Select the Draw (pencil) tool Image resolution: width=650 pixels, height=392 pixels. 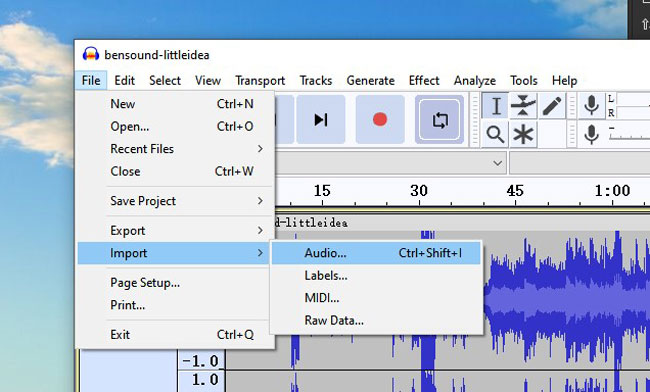click(551, 106)
